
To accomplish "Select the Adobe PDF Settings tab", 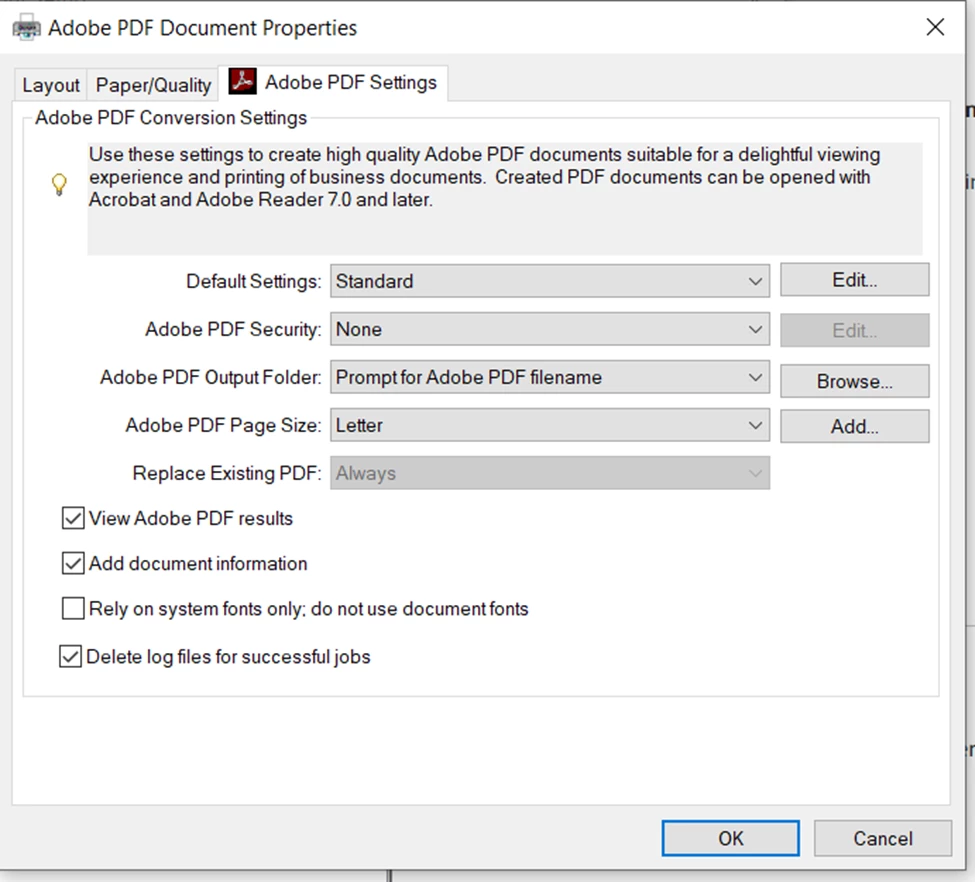I will pos(333,82).
